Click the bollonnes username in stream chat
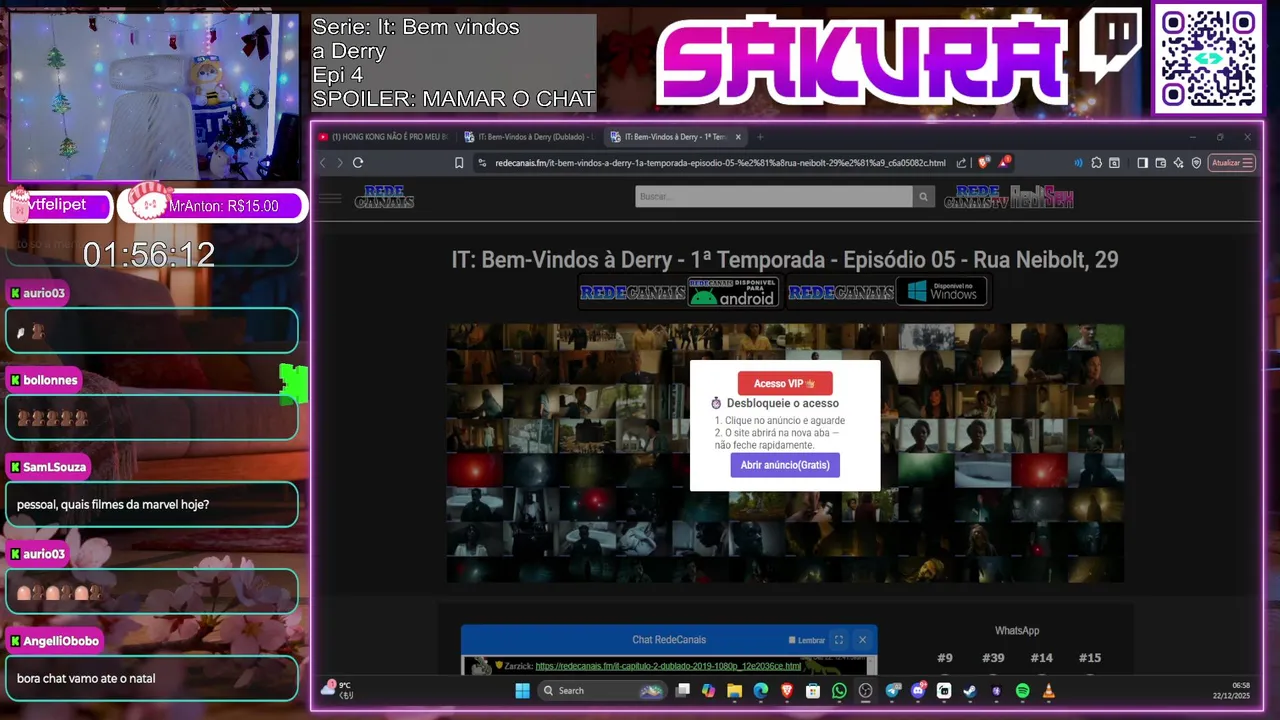This screenshot has width=1280, height=720. (x=50, y=380)
